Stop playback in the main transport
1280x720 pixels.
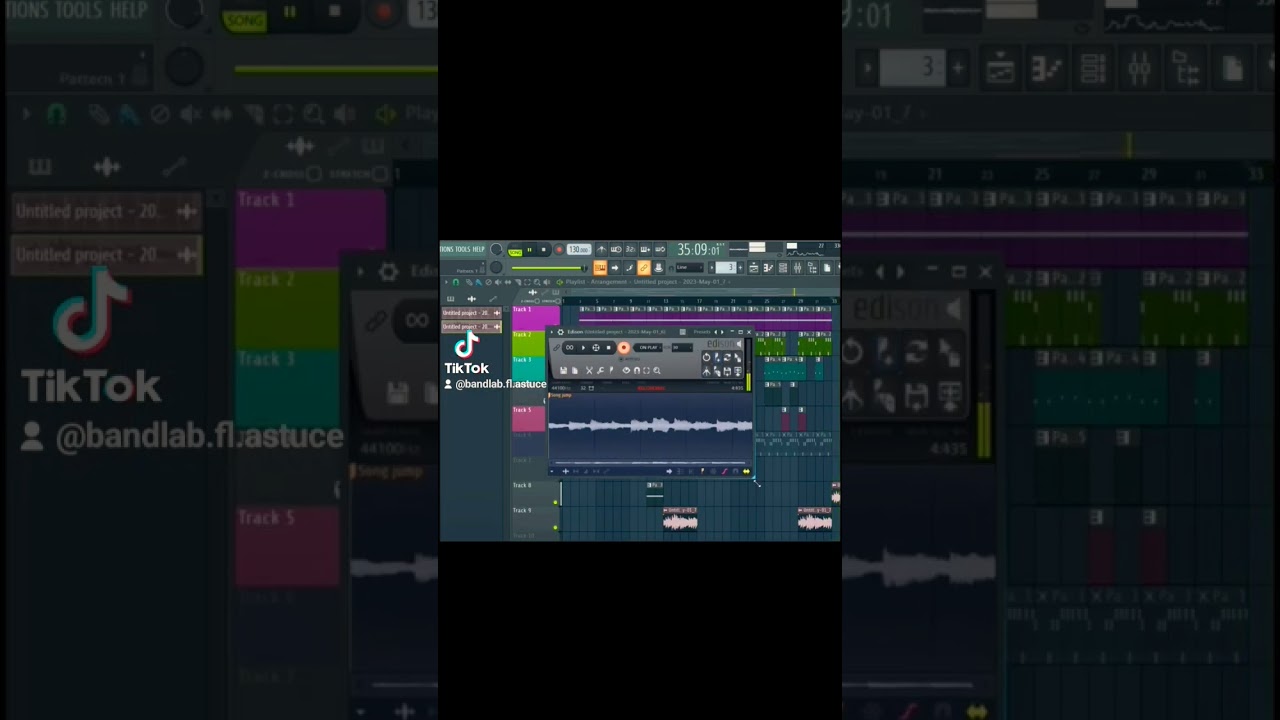543,250
